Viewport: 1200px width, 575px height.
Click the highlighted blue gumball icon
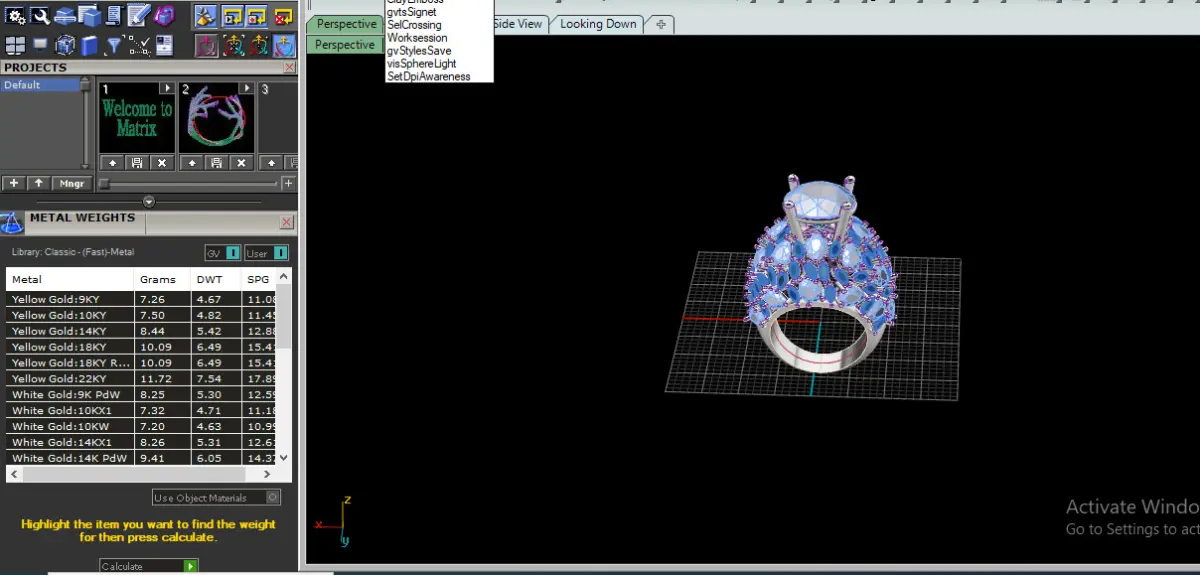(x=284, y=45)
